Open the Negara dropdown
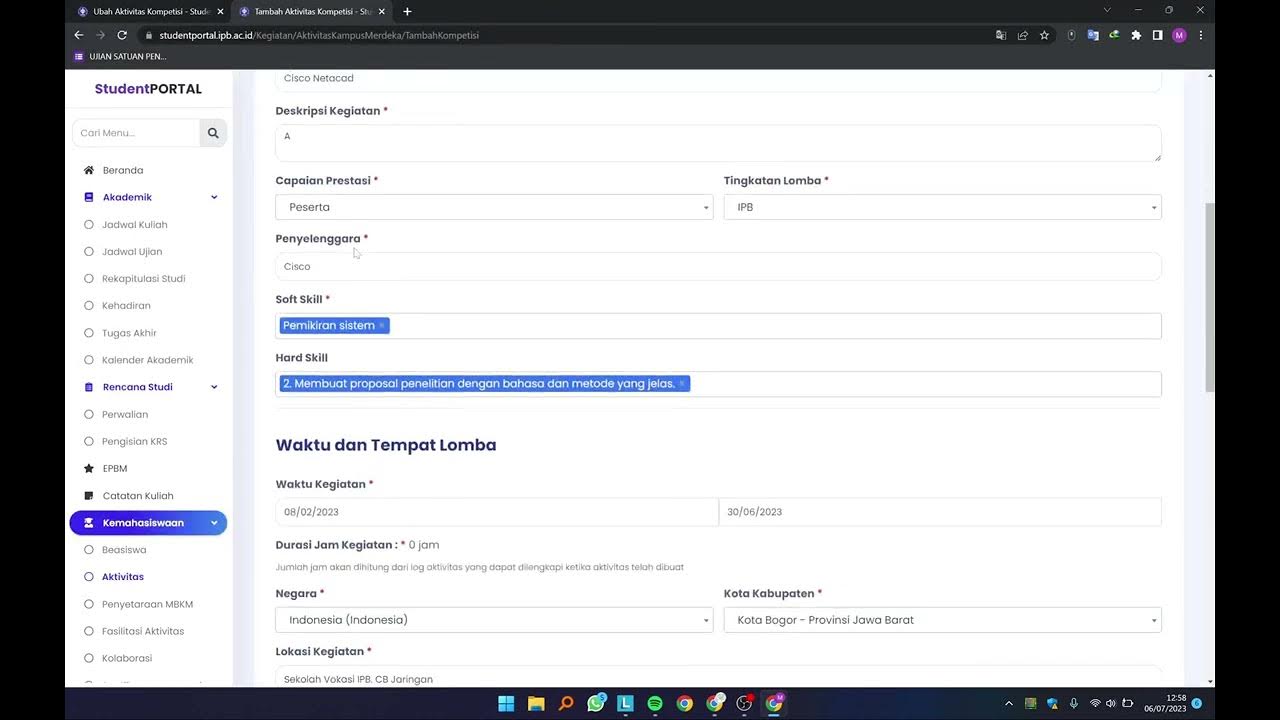The image size is (1280, 720). click(494, 620)
